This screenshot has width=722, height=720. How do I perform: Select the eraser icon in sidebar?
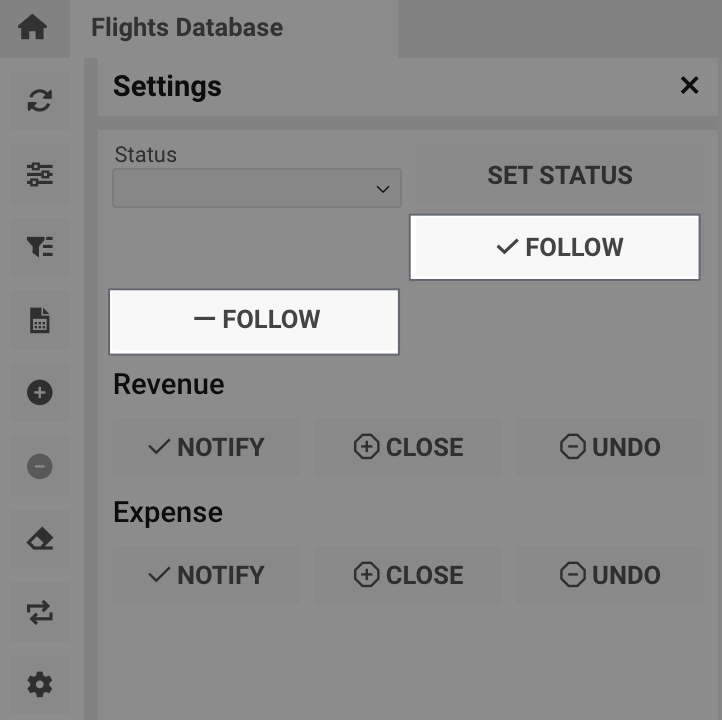pyautogui.click(x=40, y=539)
